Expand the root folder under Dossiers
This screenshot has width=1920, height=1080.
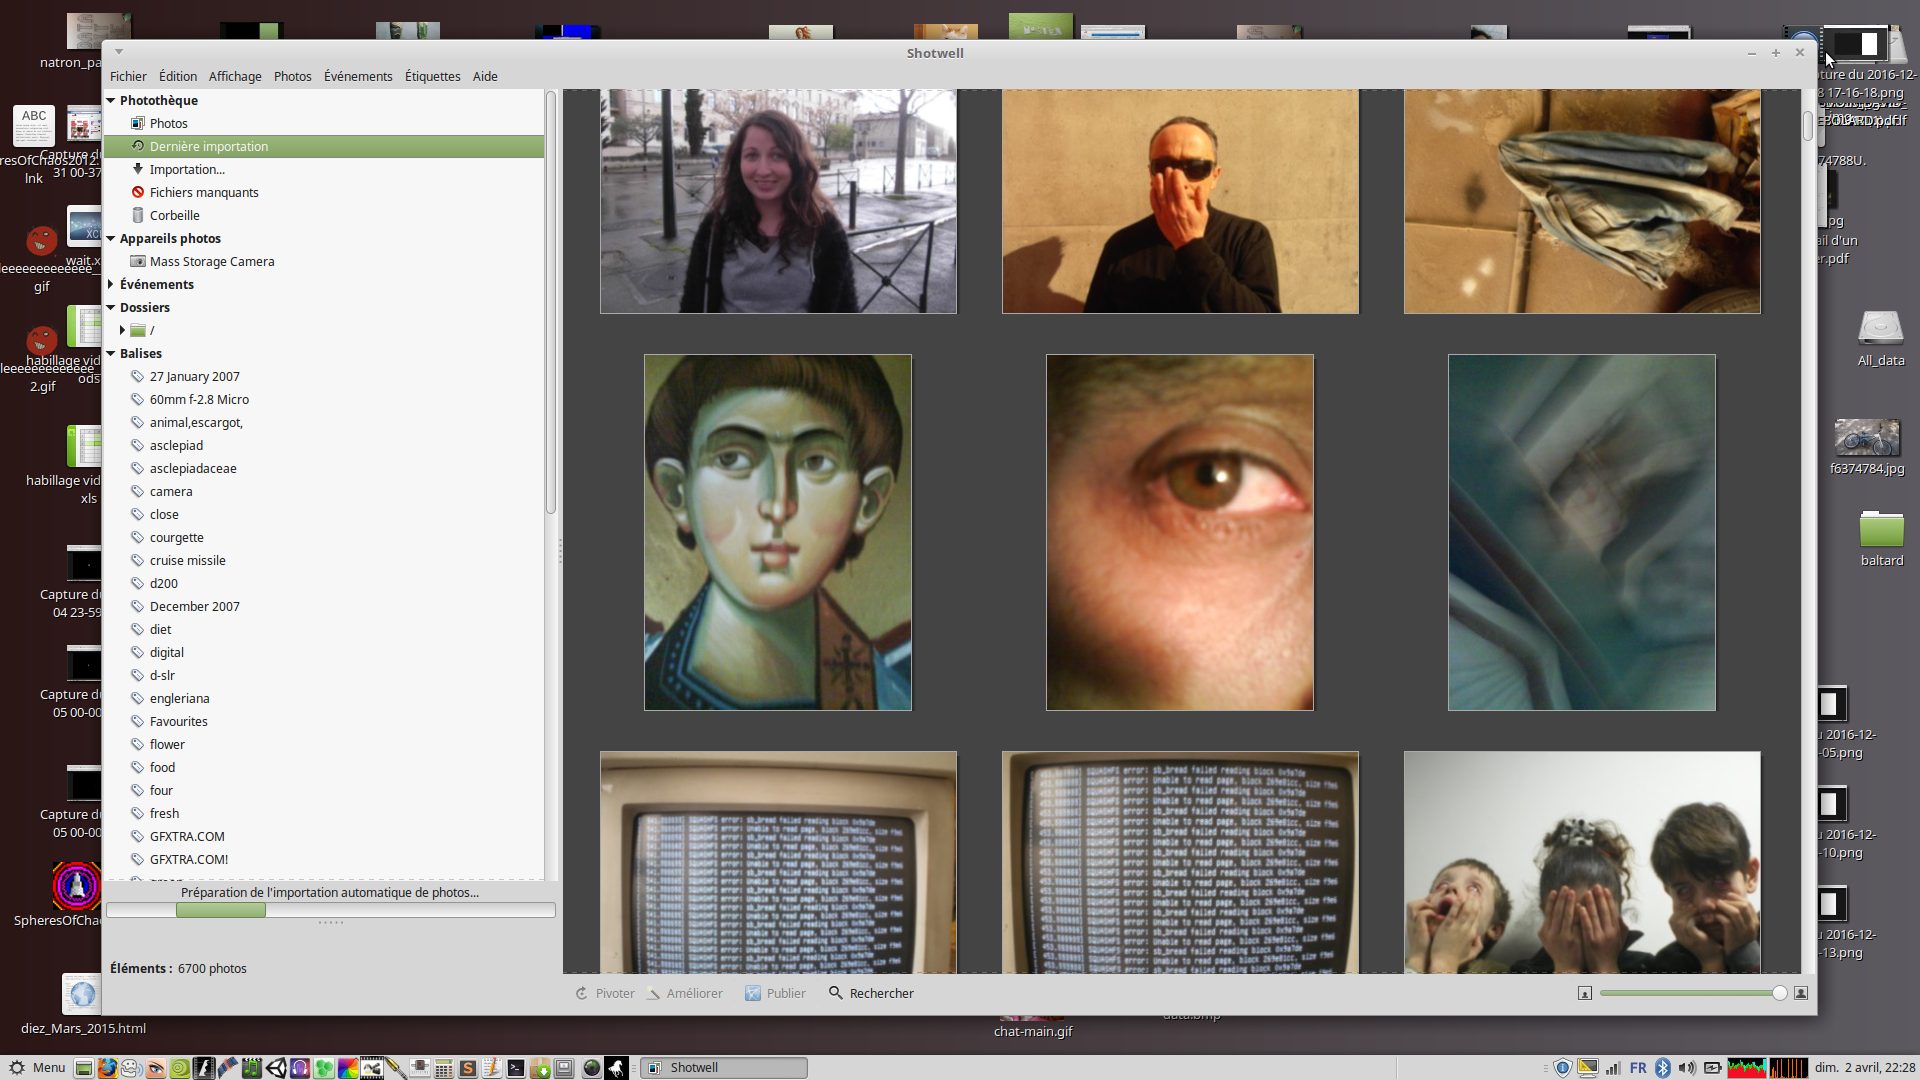122,330
